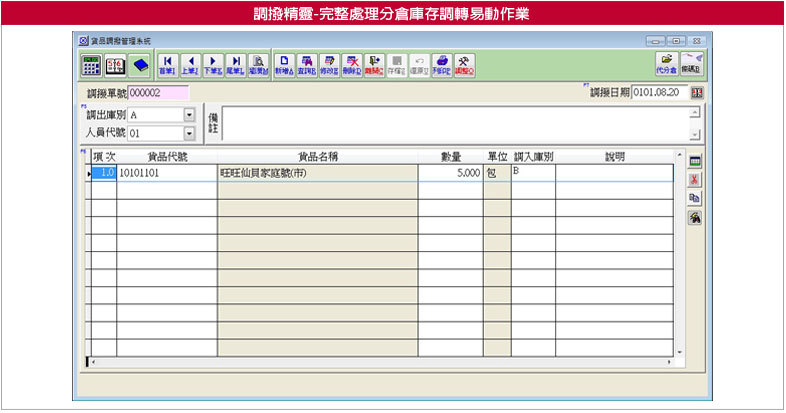Add a new transfer record (新增)
Viewport: 786px width, 413px height.
pos(284,65)
